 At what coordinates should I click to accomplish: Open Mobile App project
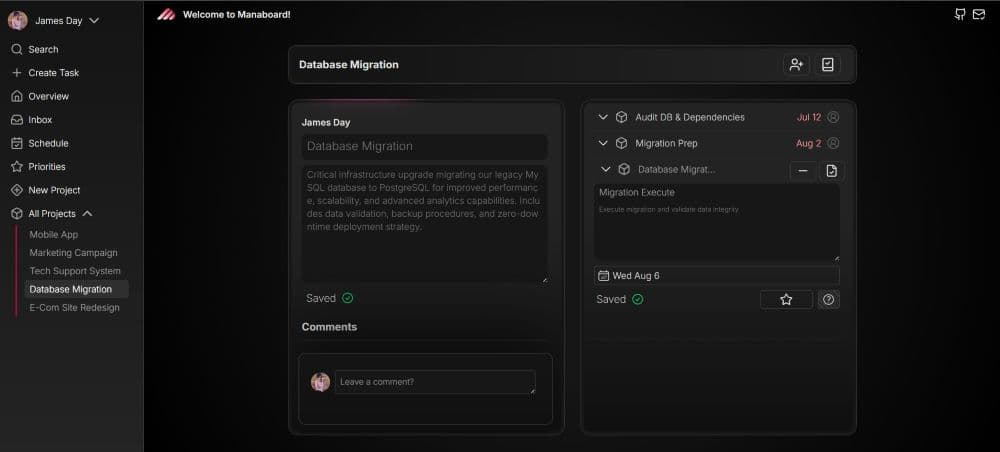pyautogui.click(x=54, y=235)
